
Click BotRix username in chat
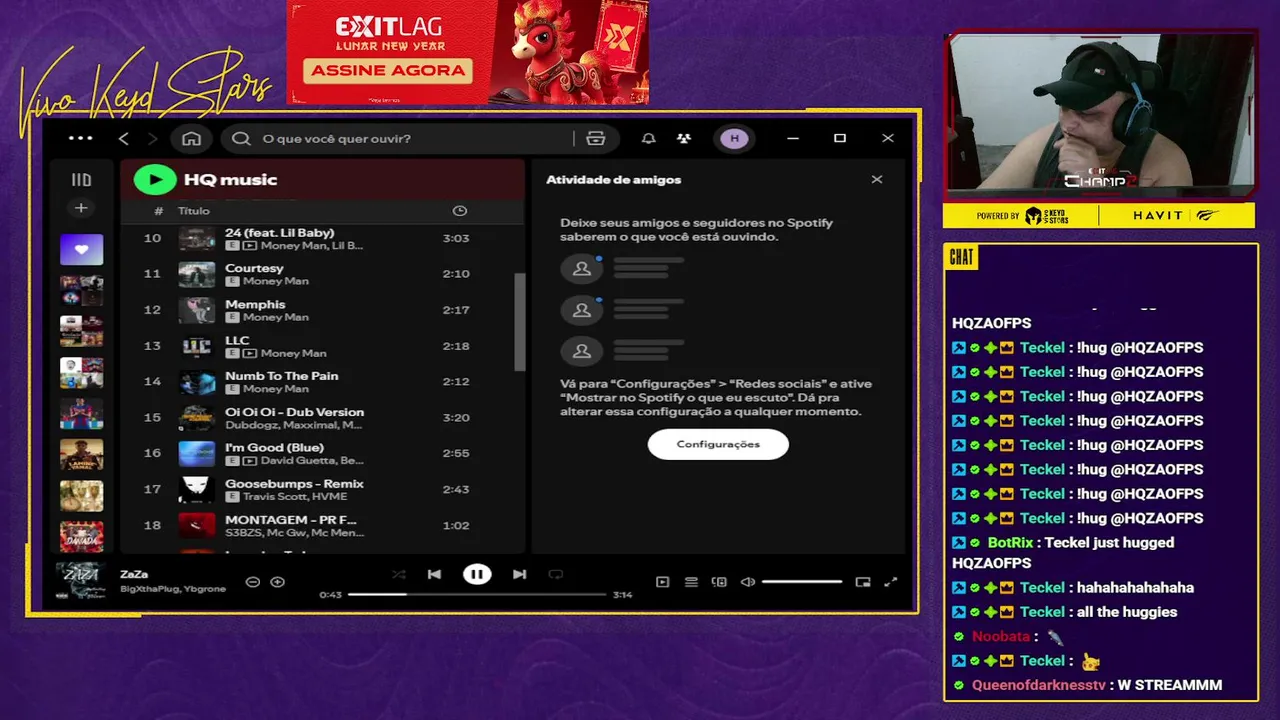pyautogui.click(x=1010, y=543)
